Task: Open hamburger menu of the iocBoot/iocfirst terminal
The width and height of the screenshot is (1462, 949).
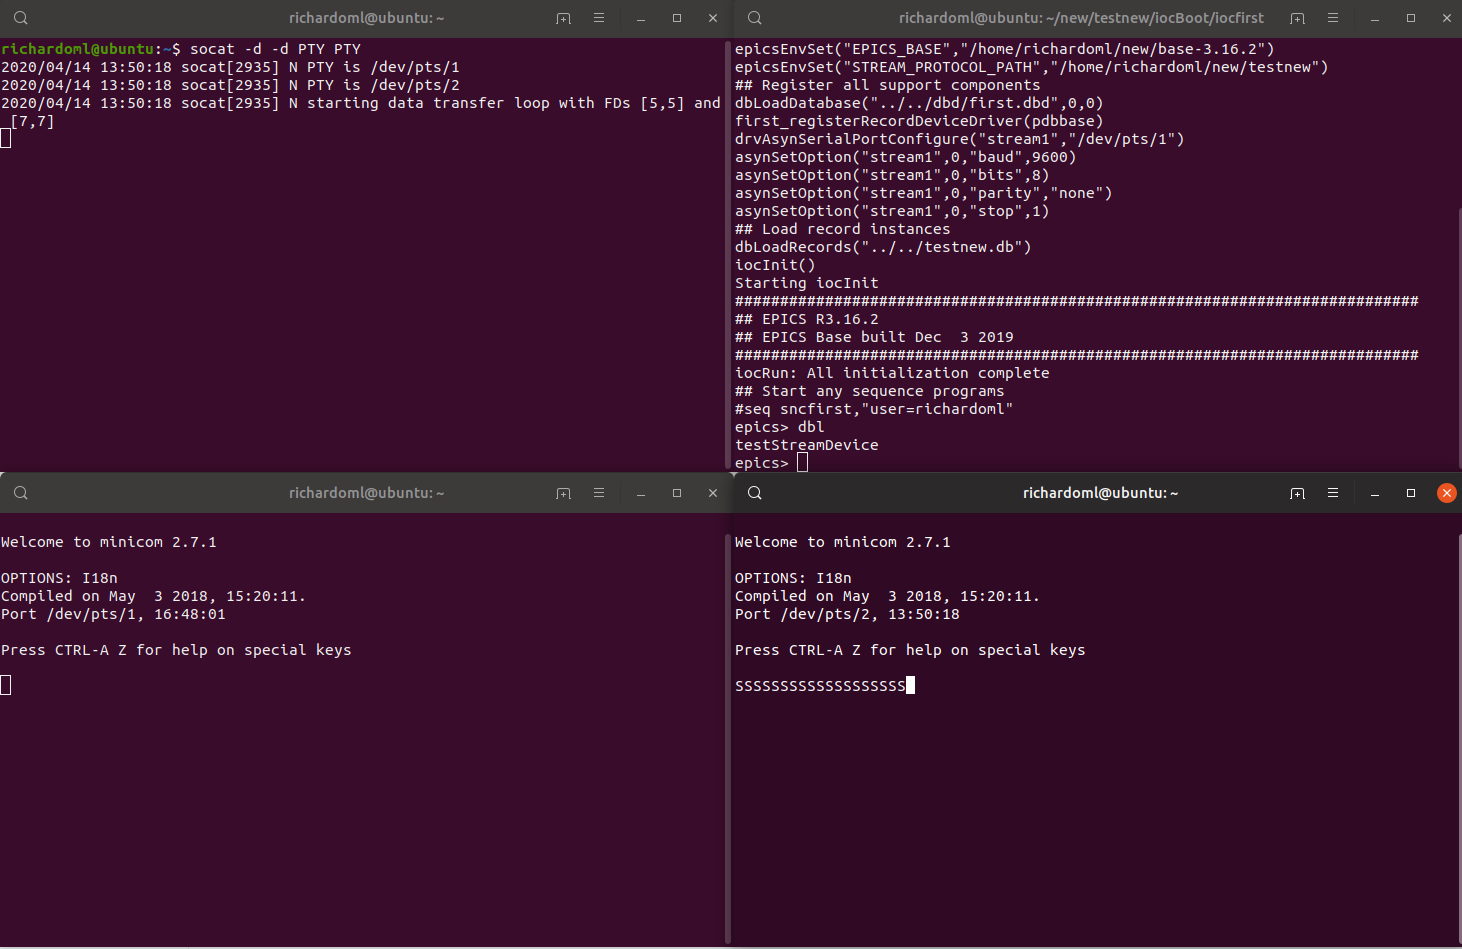Action: pos(1333,18)
